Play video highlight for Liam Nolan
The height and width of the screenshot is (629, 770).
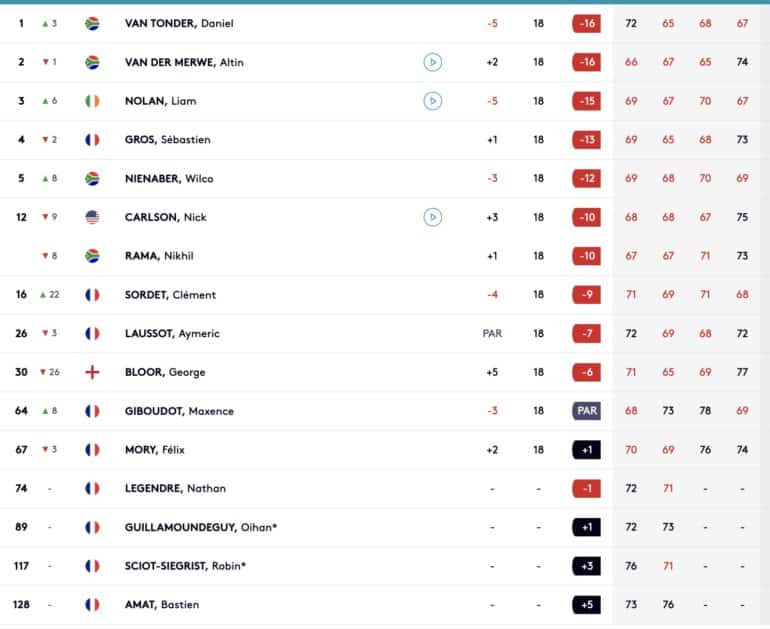[x=433, y=101]
